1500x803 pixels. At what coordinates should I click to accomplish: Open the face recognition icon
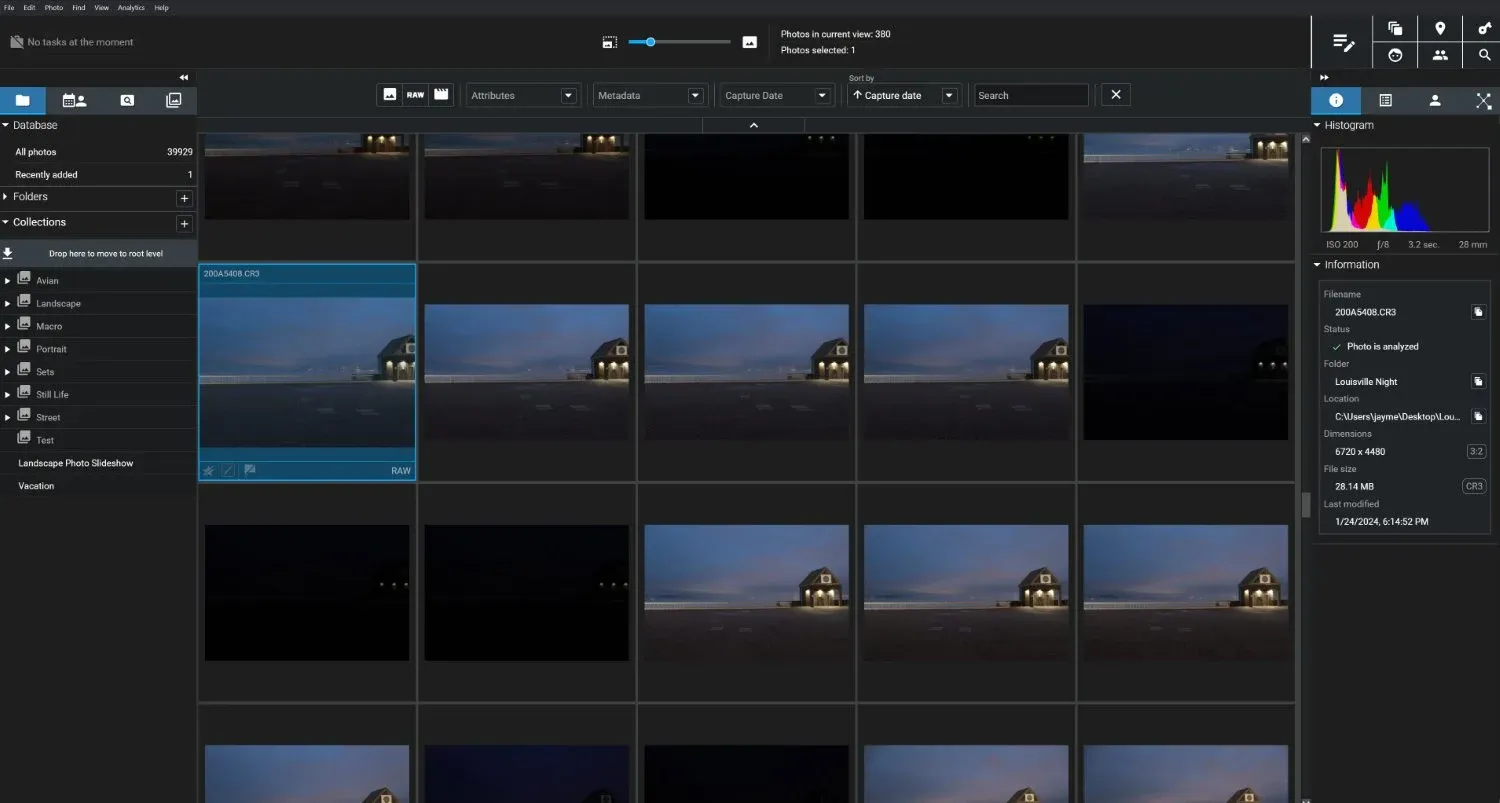point(1395,56)
